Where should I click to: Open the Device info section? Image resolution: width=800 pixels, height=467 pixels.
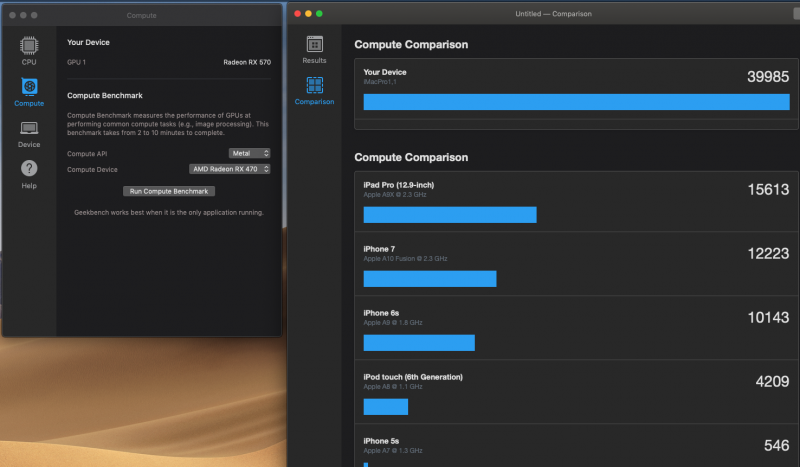point(29,134)
